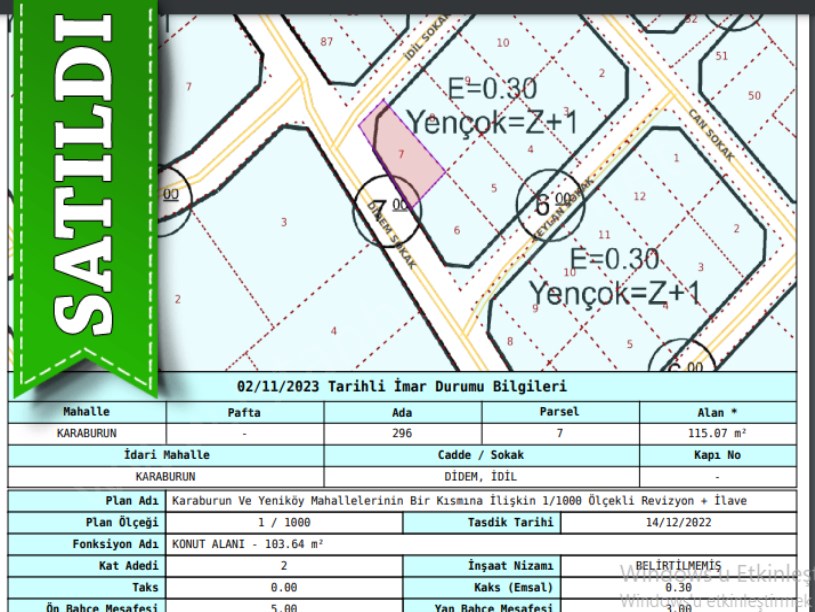Click the green SATILDI ribbon banner
Screen dimensions: 815x612
(84, 190)
